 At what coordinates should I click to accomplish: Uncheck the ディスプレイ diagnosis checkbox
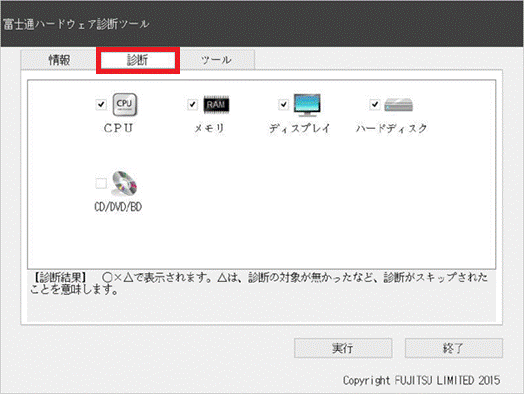pos(283,105)
